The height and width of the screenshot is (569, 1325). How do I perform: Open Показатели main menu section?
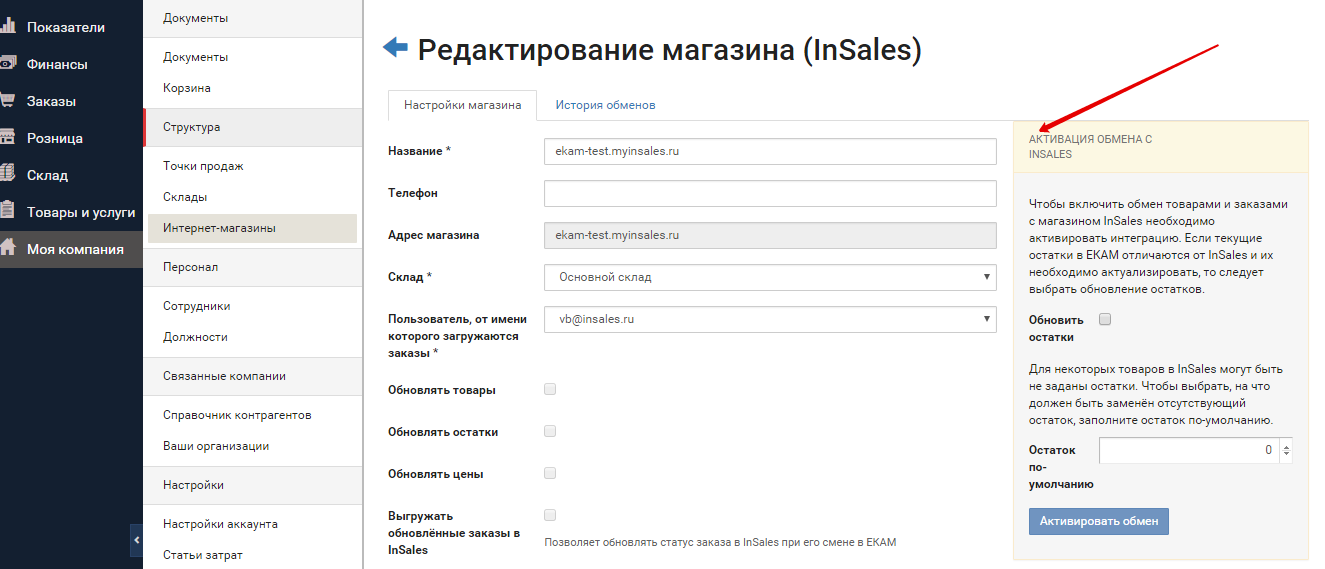[66, 27]
